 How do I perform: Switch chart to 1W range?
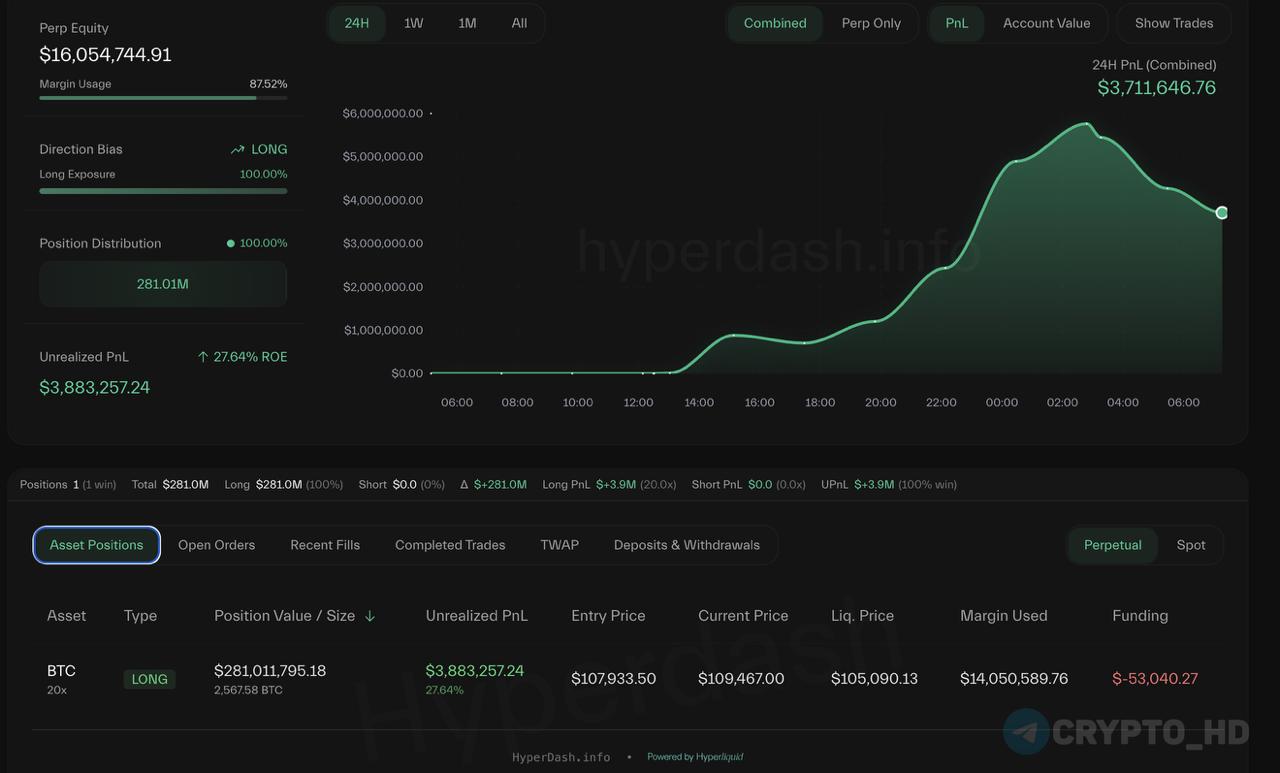413,23
